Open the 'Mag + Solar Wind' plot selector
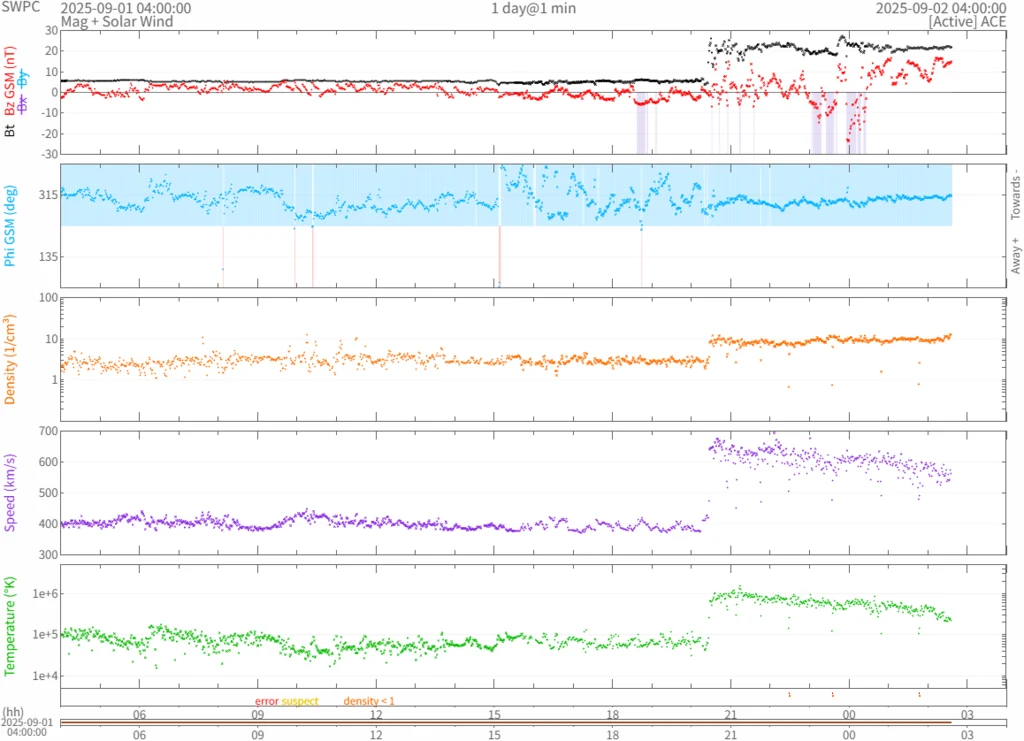The width and height of the screenshot is (1024, 741). coord(116,21)
